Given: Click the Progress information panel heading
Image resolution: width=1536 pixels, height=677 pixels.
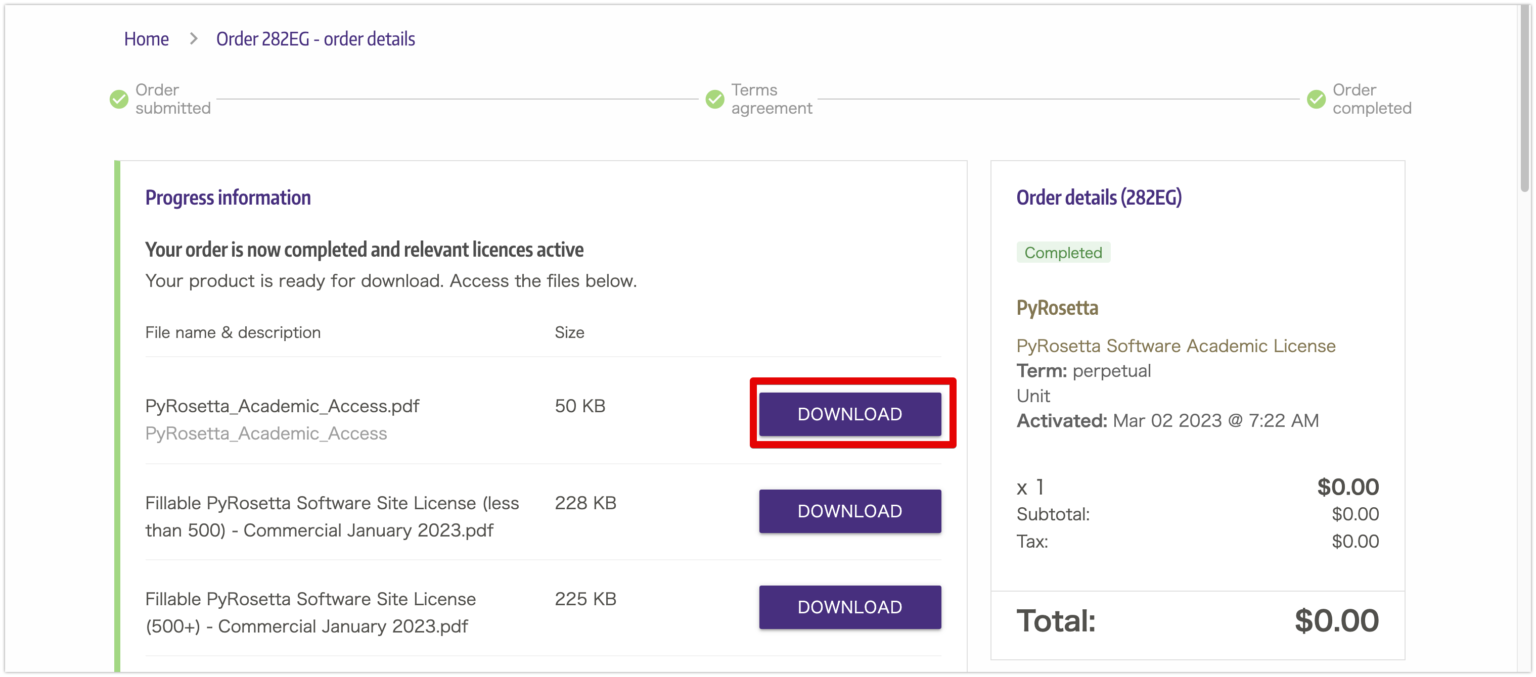Looking at the screenshot, I should pos(228,197).
